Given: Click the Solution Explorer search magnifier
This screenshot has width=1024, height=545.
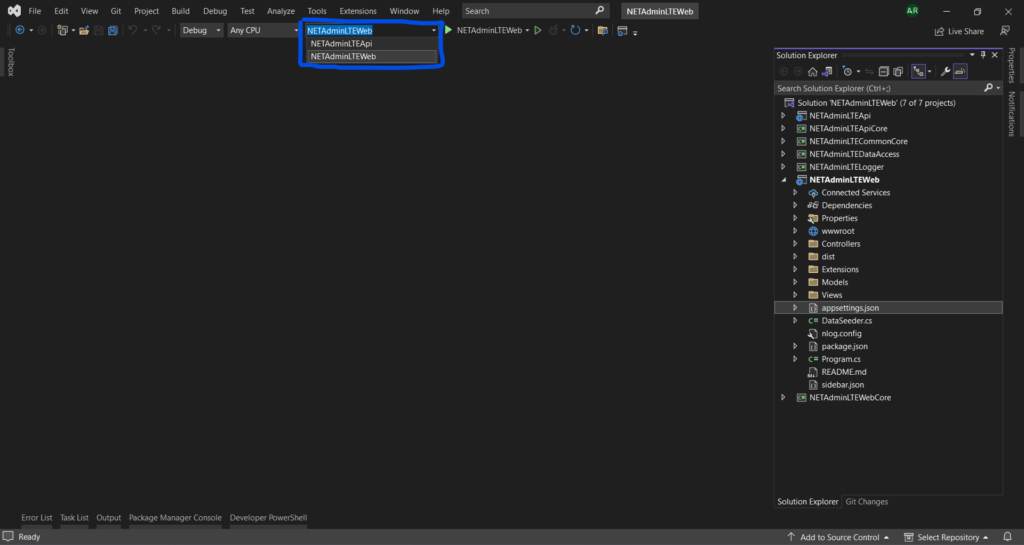Looking at the screenshot, I should [x=989, y=88].
